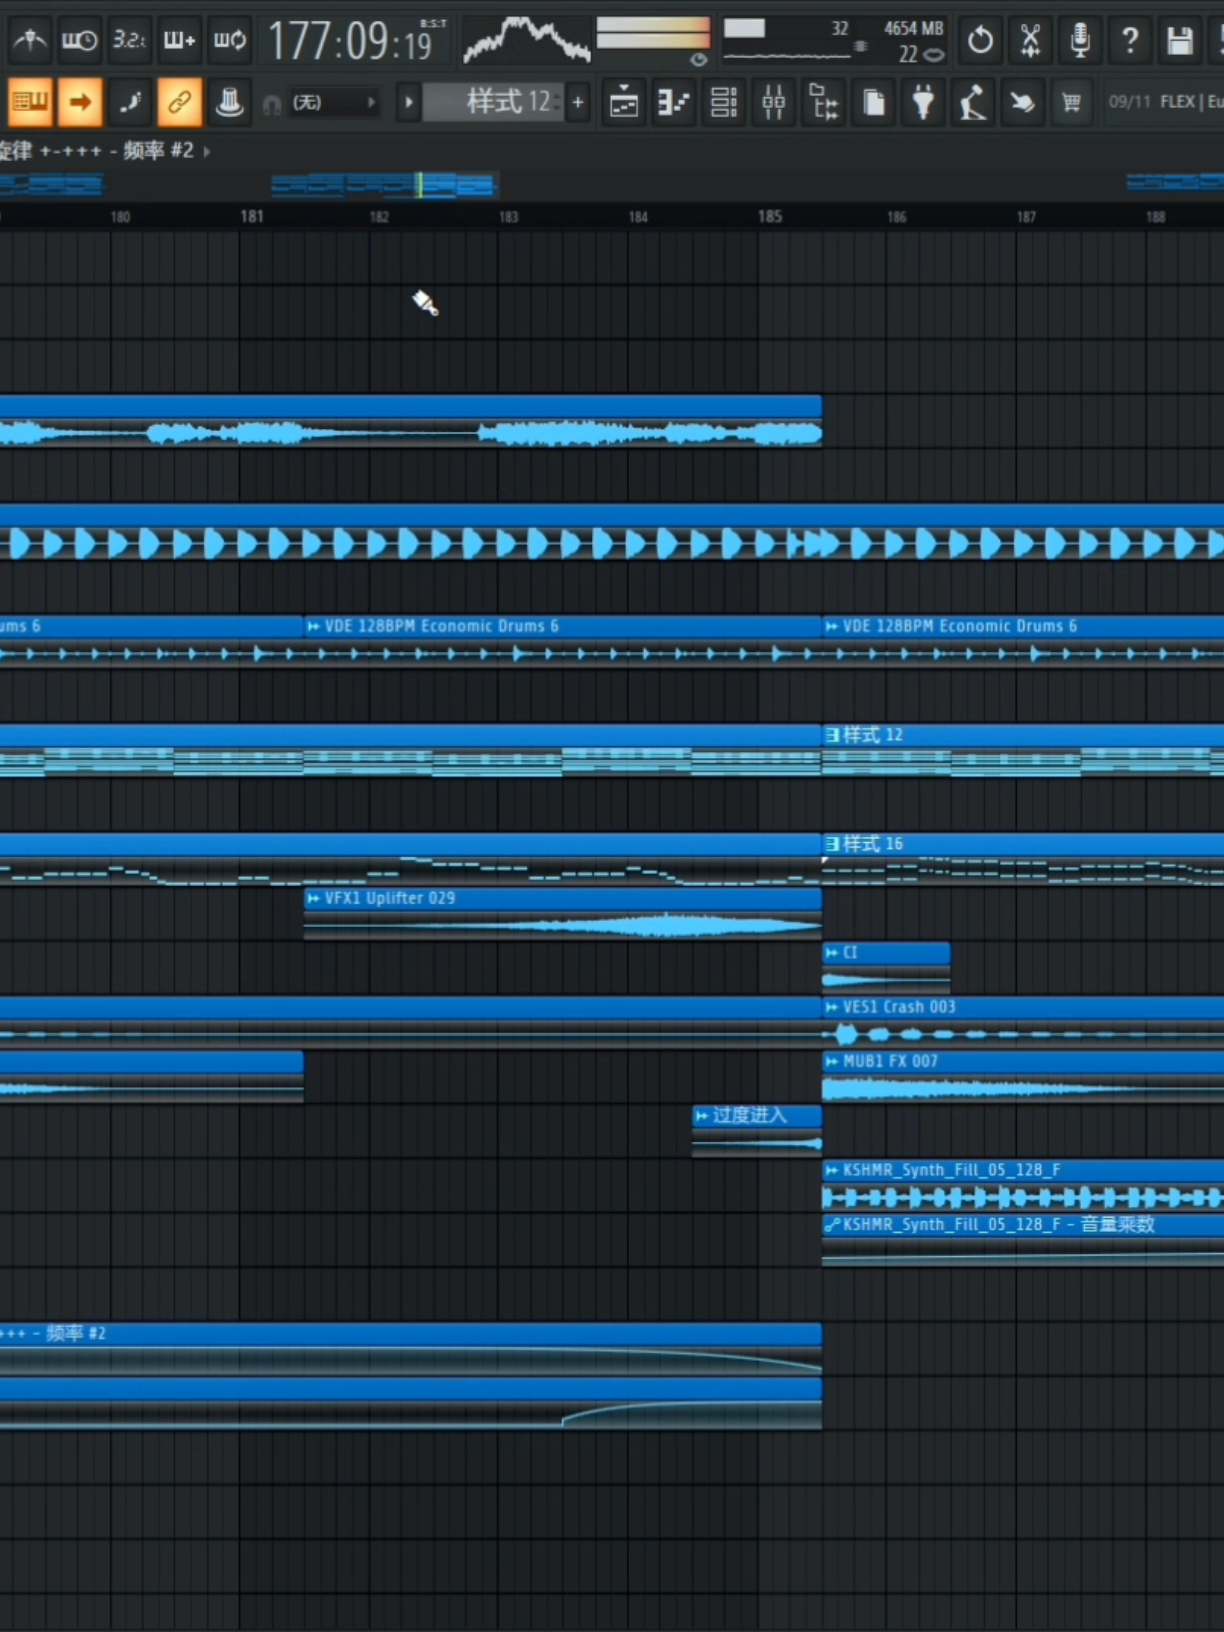This screenshot has height=1632, width=1224.
Task: Click bar 183 on the timeline ruler
Action: pos(509,217)
